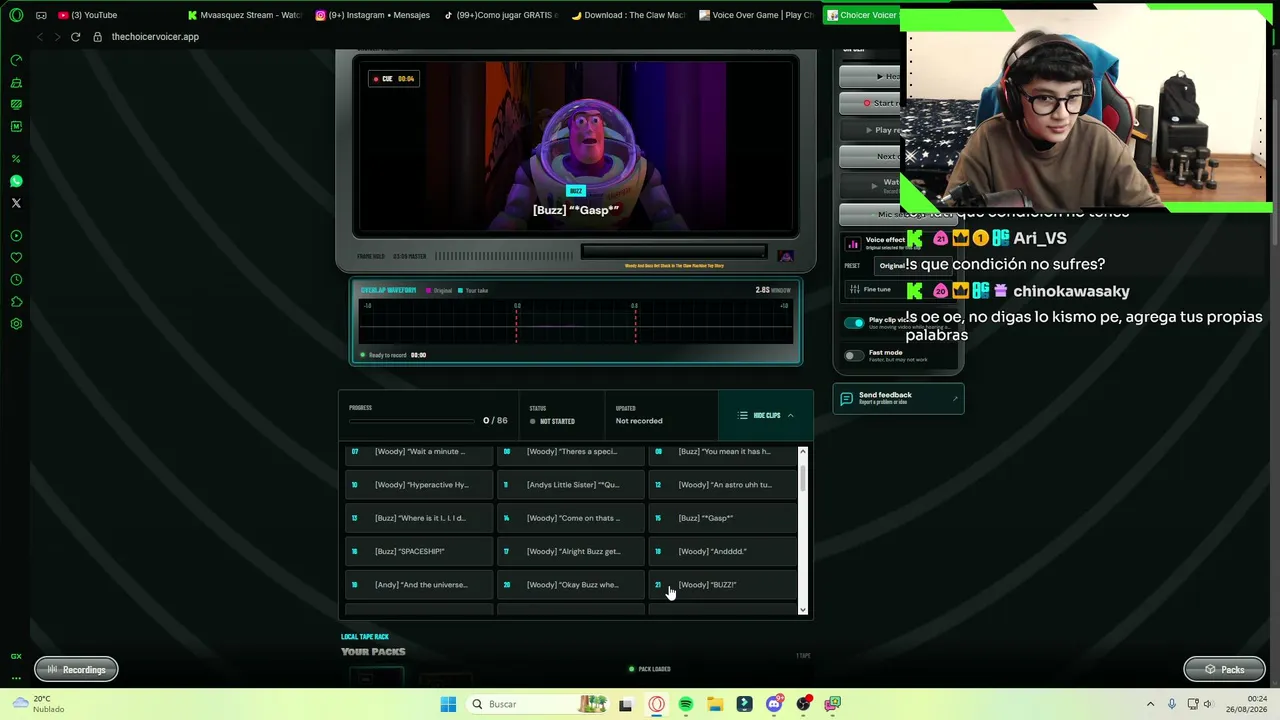Select clip 11 Andys Little Sister
Viewport: 1280px width, 720px height.
click(571, 485)
